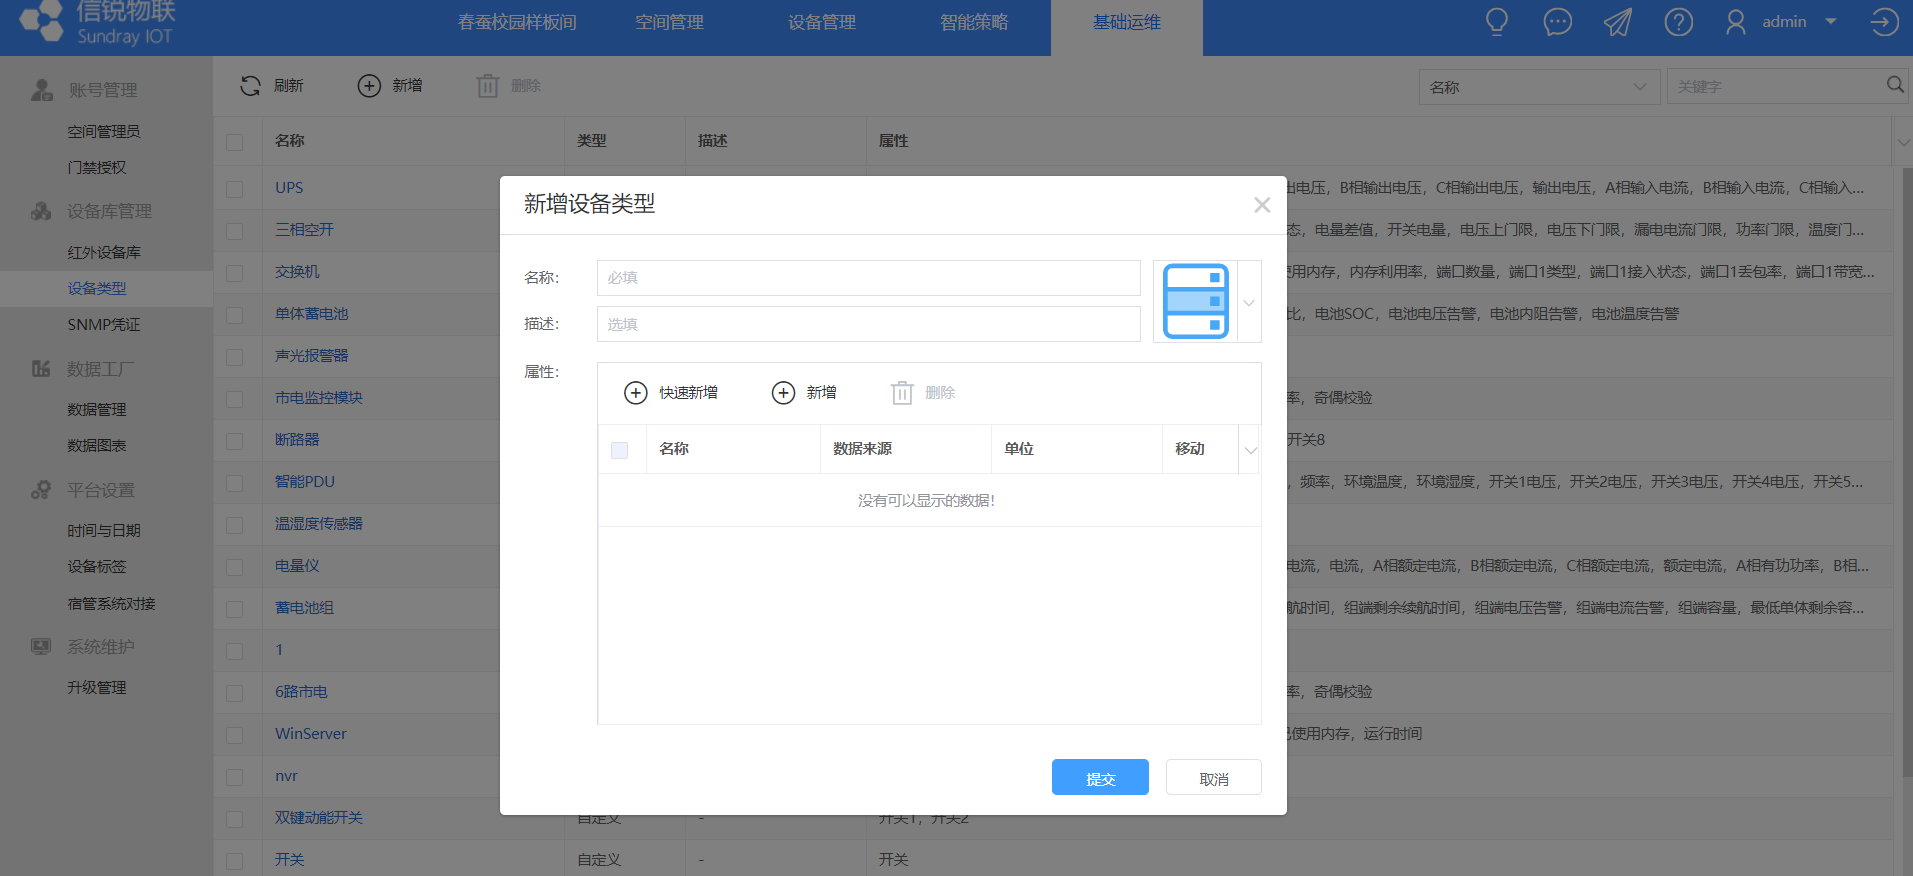Image resolution: width=1913 pixels, height=876 pixels.
Task: Click the 系统维护 sidebar icon
Action: point(41,647)
